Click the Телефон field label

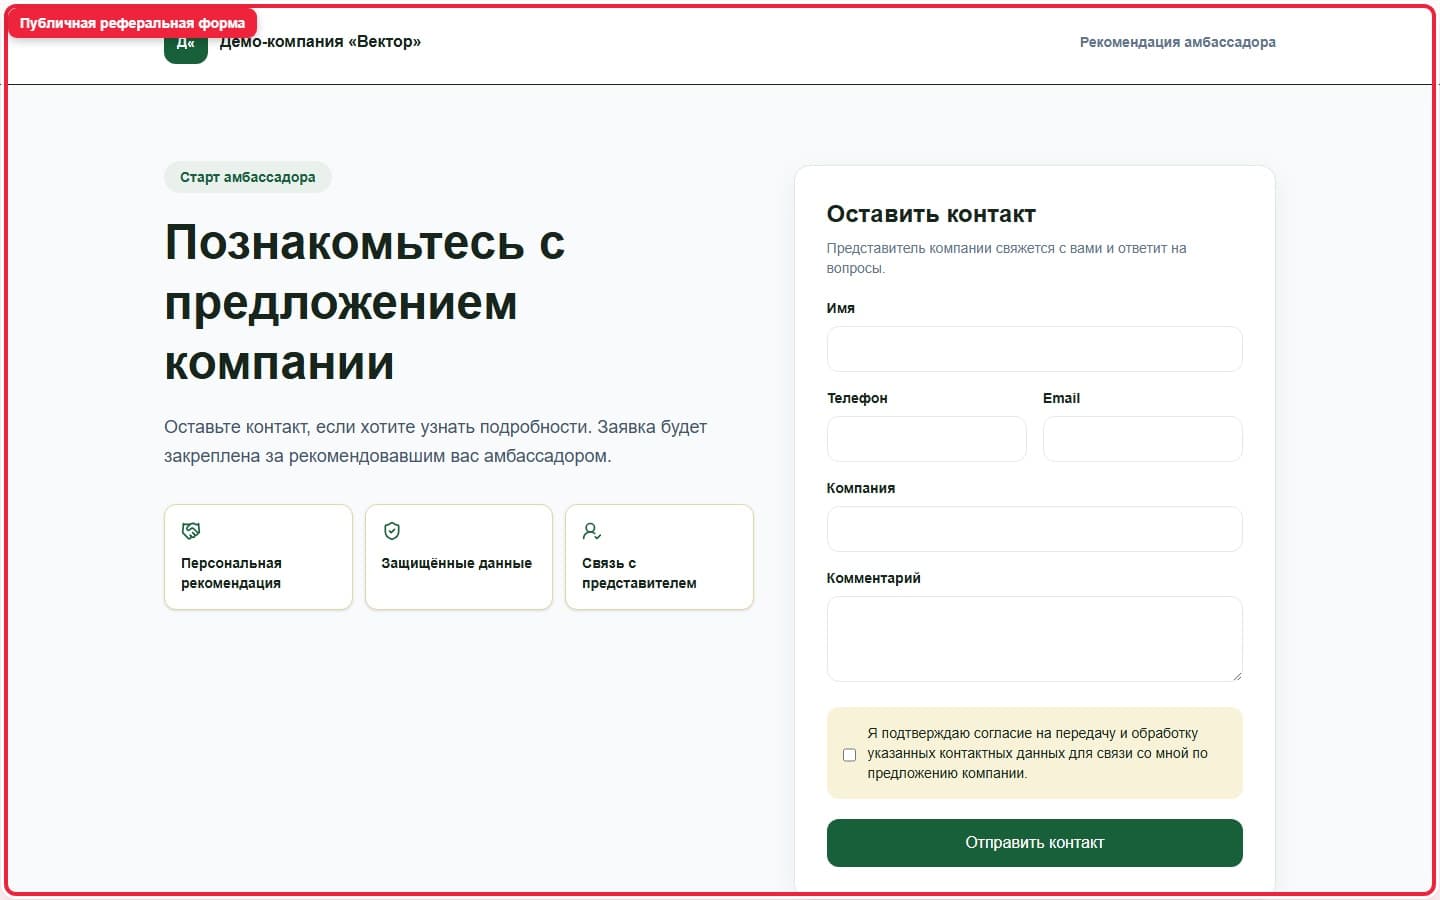pos(857,398)
